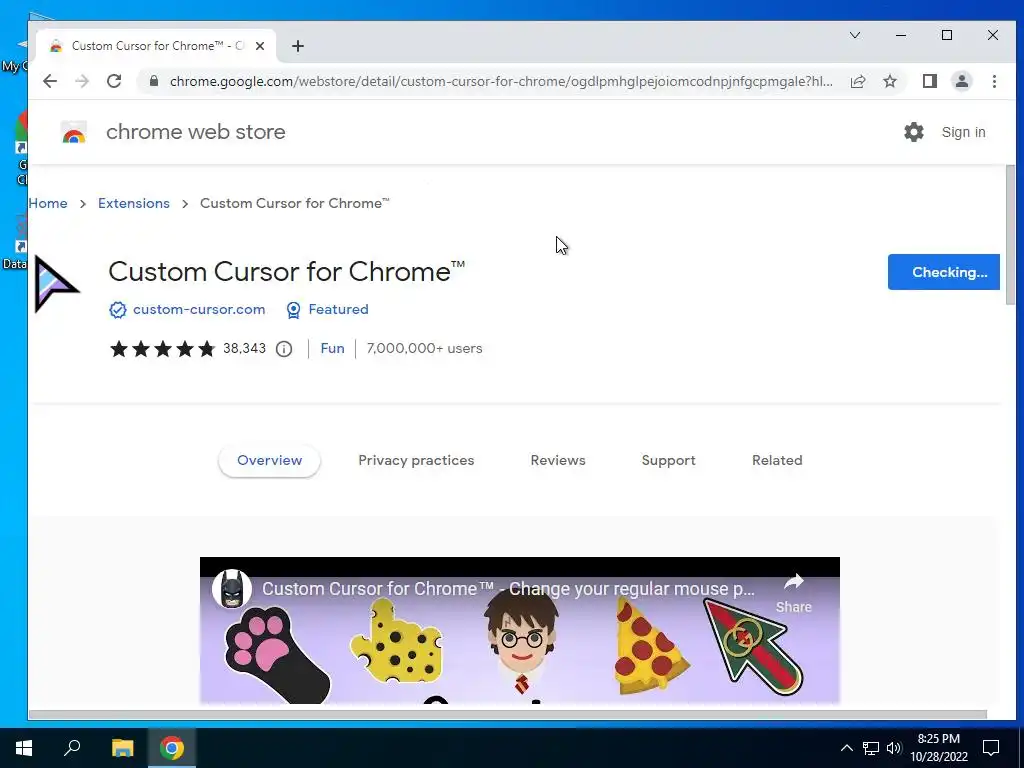Screen dimensions: 1024x768
Task: Share this page via the share icon
Action: point(858,81)
